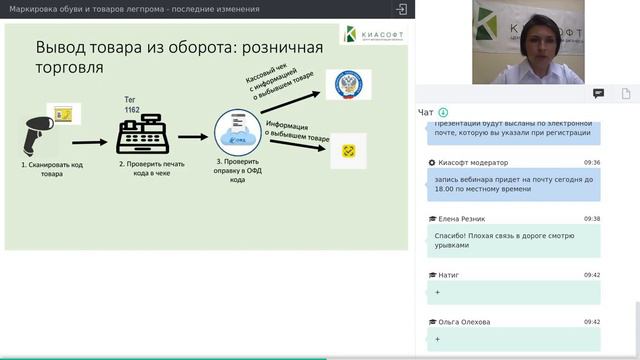Click the chat scroll-down arrow icon
The height and width of the screenshot is (360, 640).
pos(443,112)
